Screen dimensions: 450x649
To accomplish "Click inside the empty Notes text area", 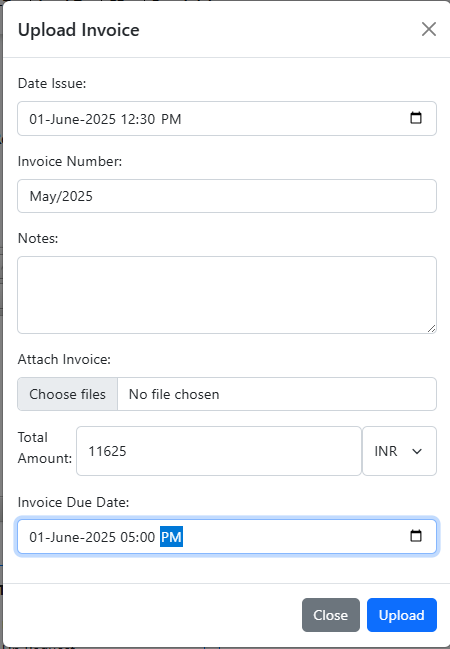I will [227, 295].
